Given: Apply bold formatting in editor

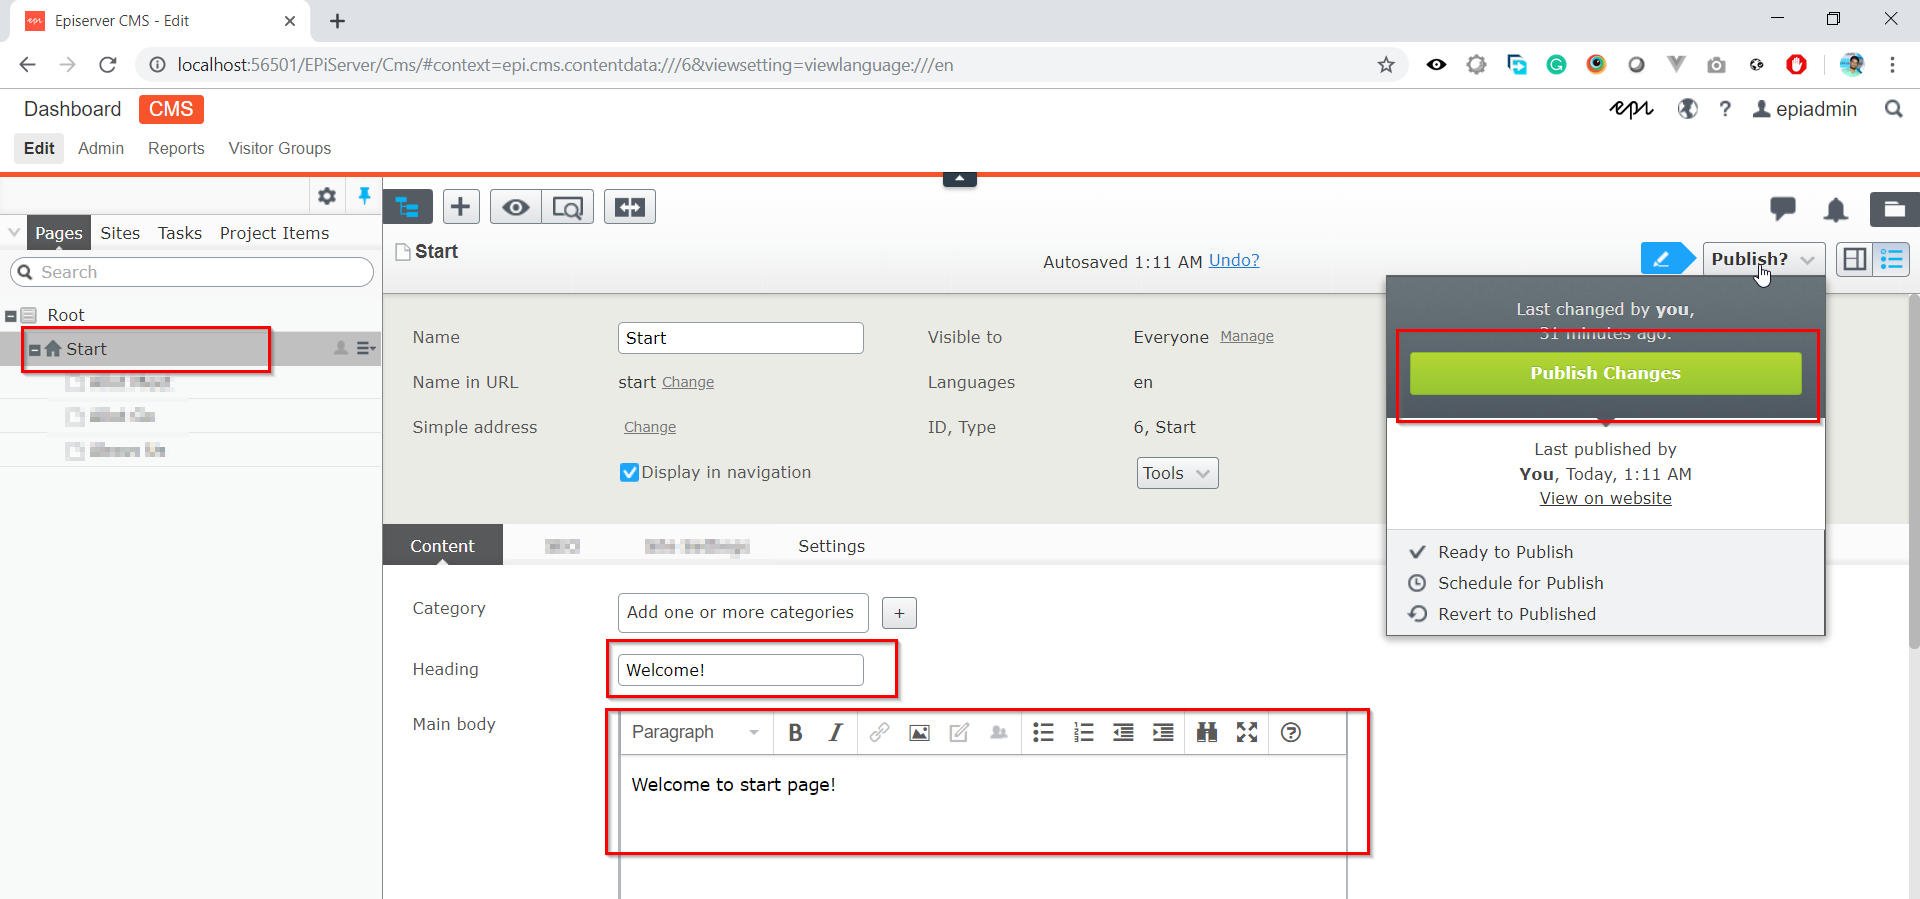Looking at the screenshot, I should click(796, 733).
